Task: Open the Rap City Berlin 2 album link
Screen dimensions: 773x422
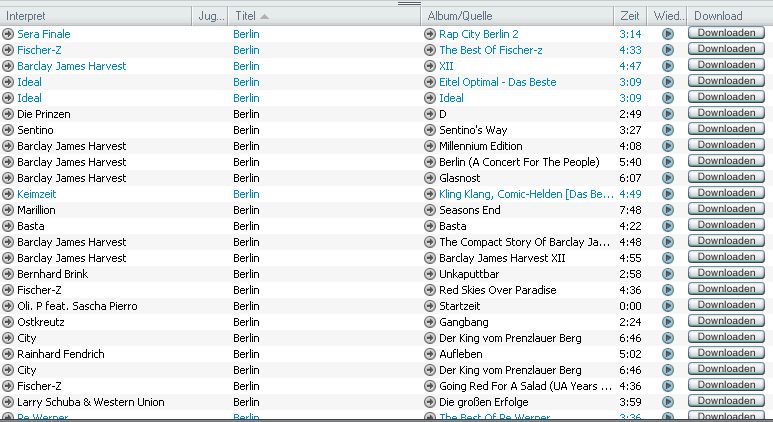Action: click(479, 34)
